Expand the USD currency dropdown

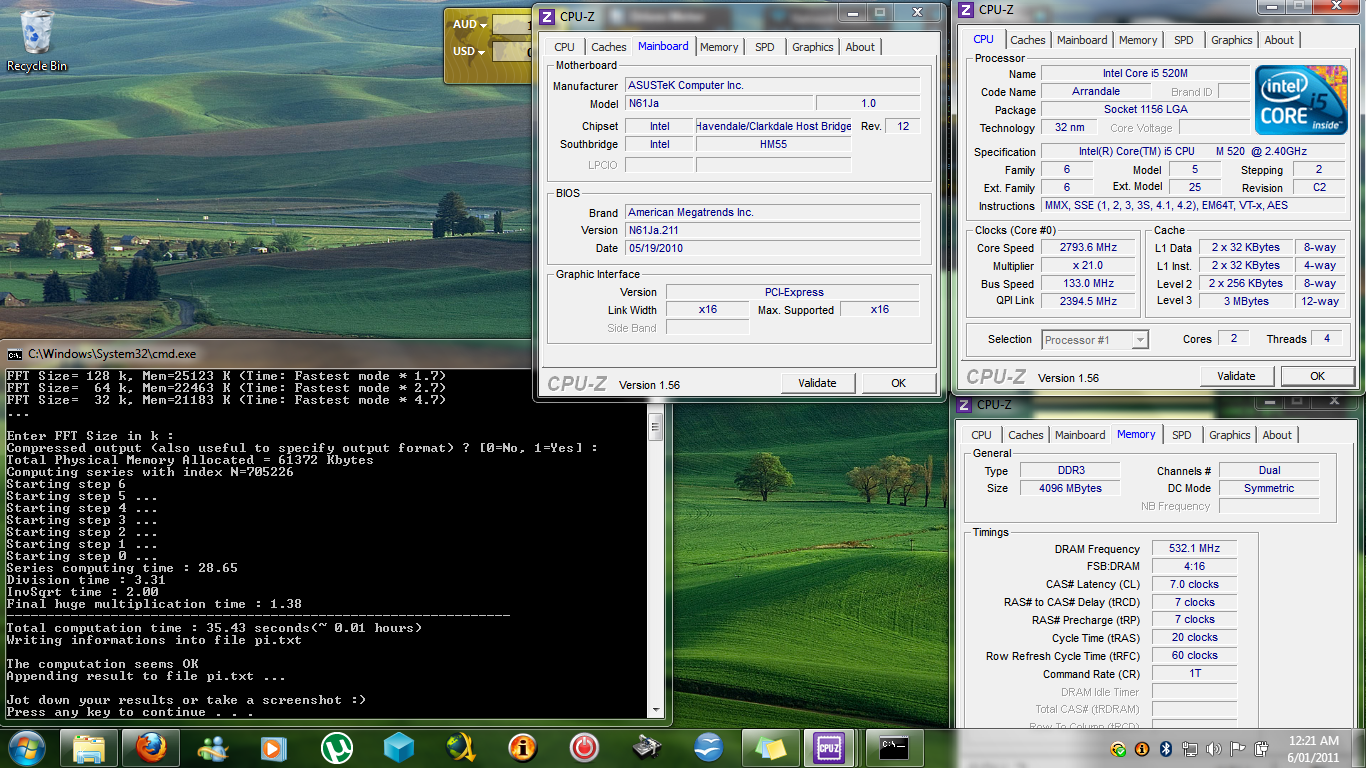coord(470,52)
